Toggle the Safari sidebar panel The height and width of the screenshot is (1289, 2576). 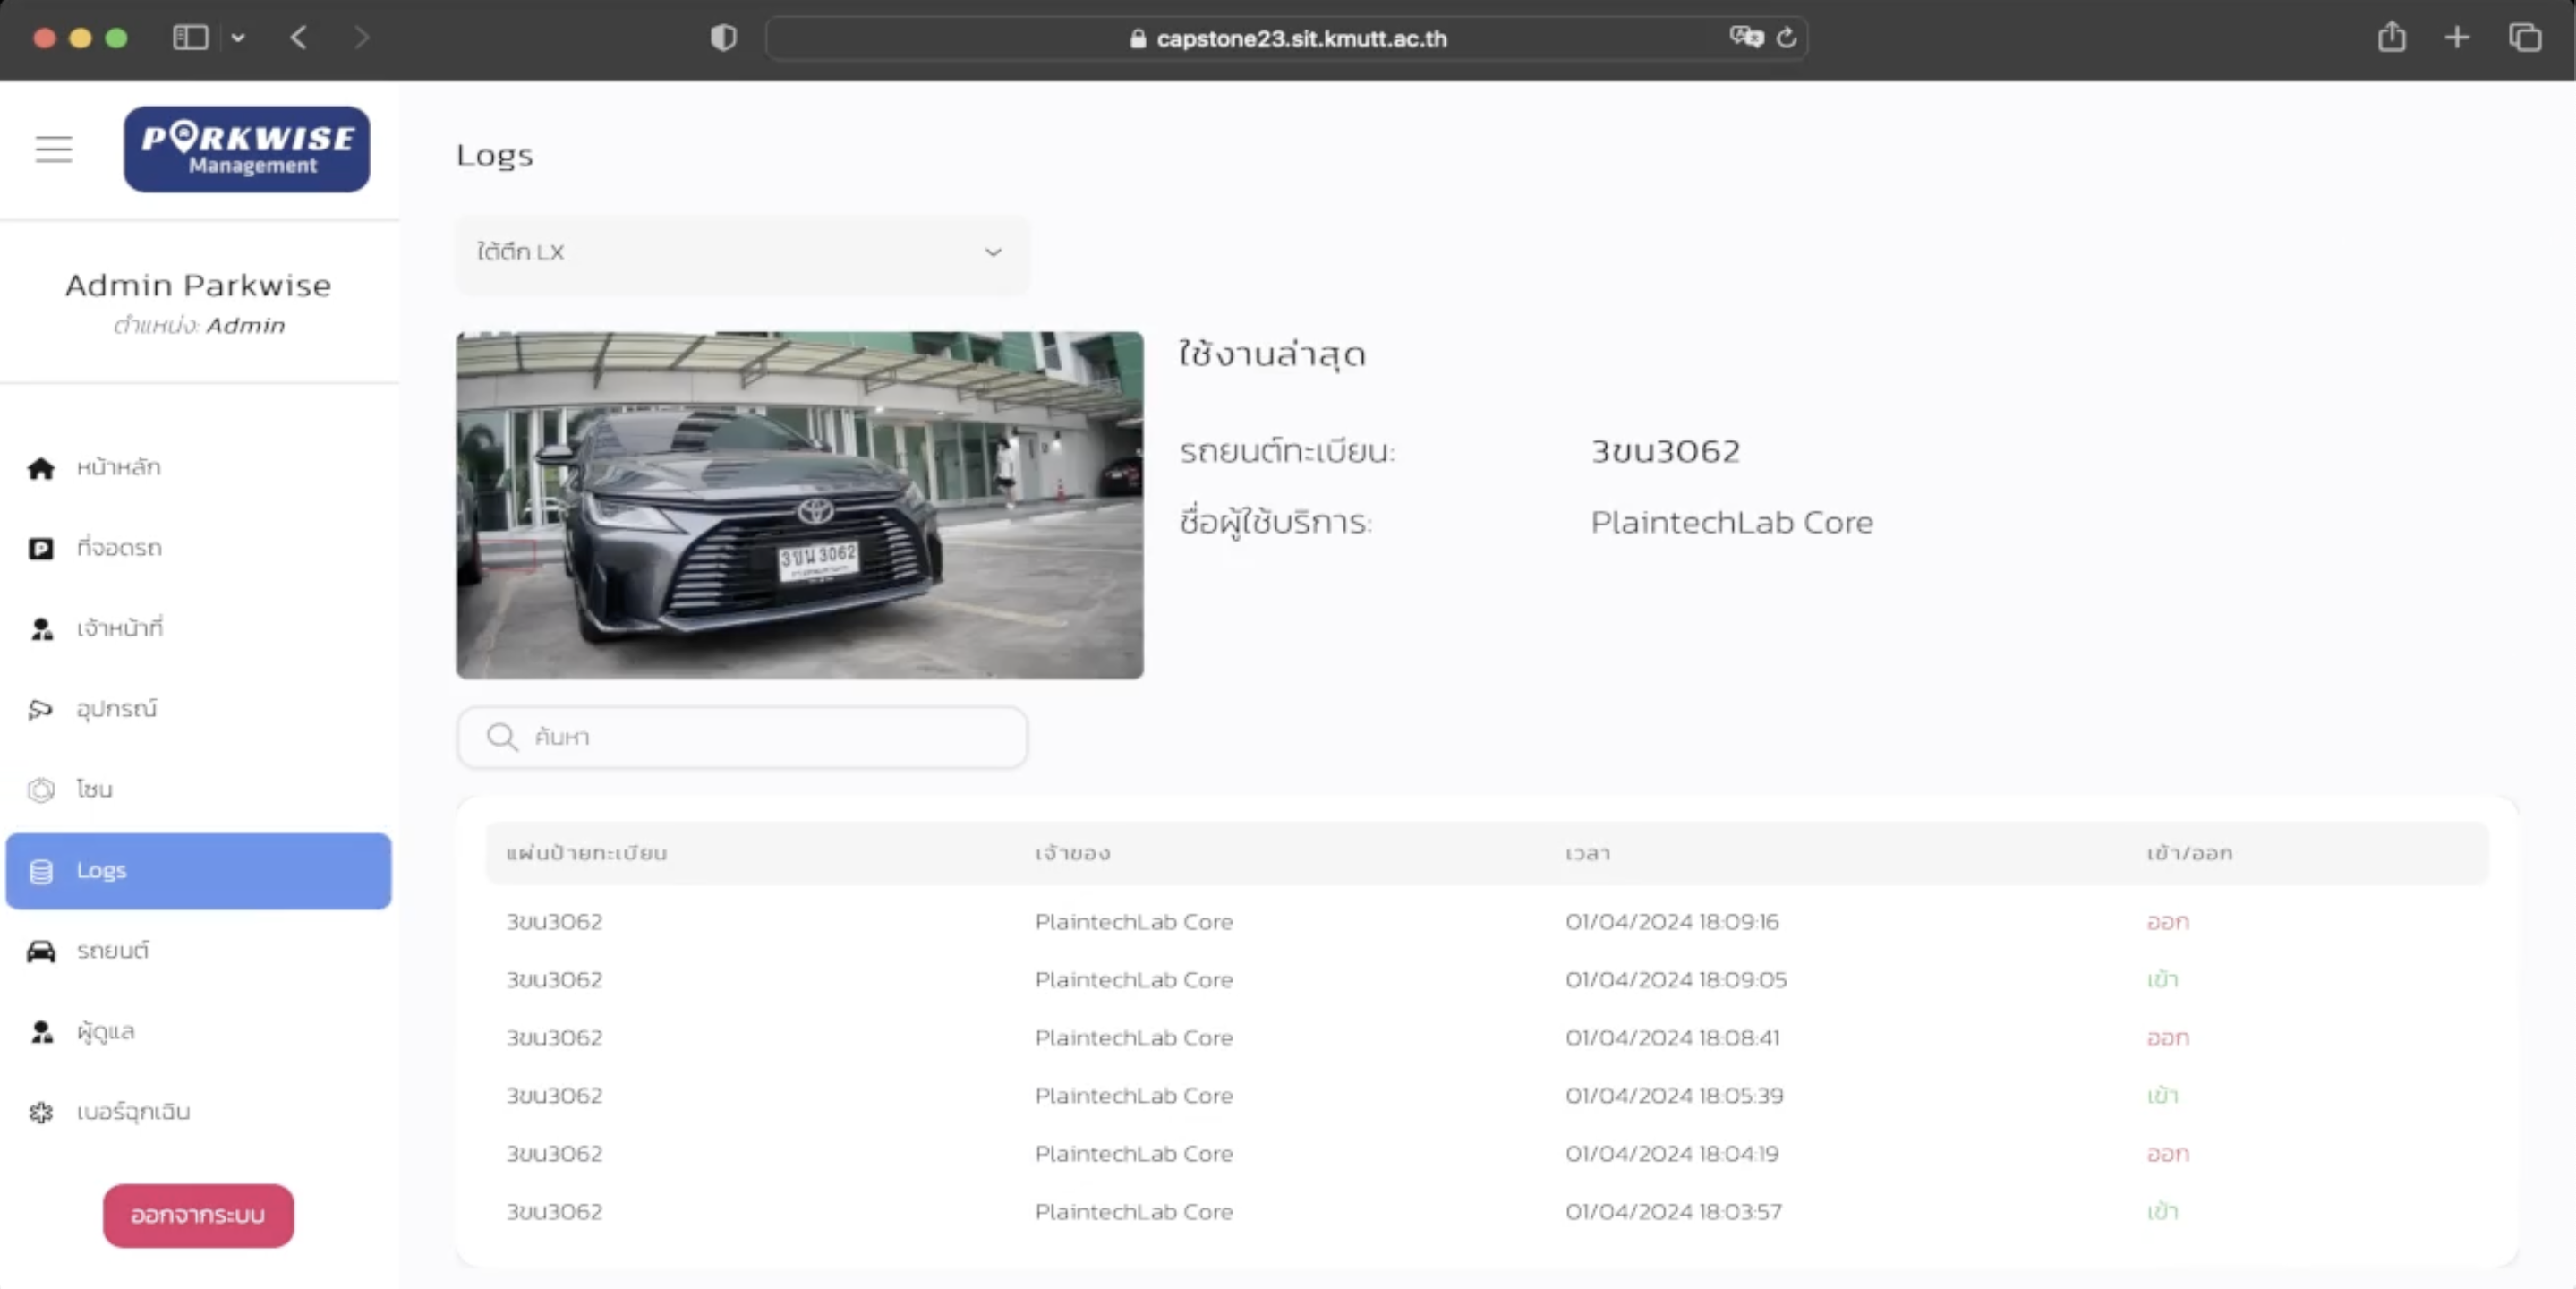(x=190, y=38)
